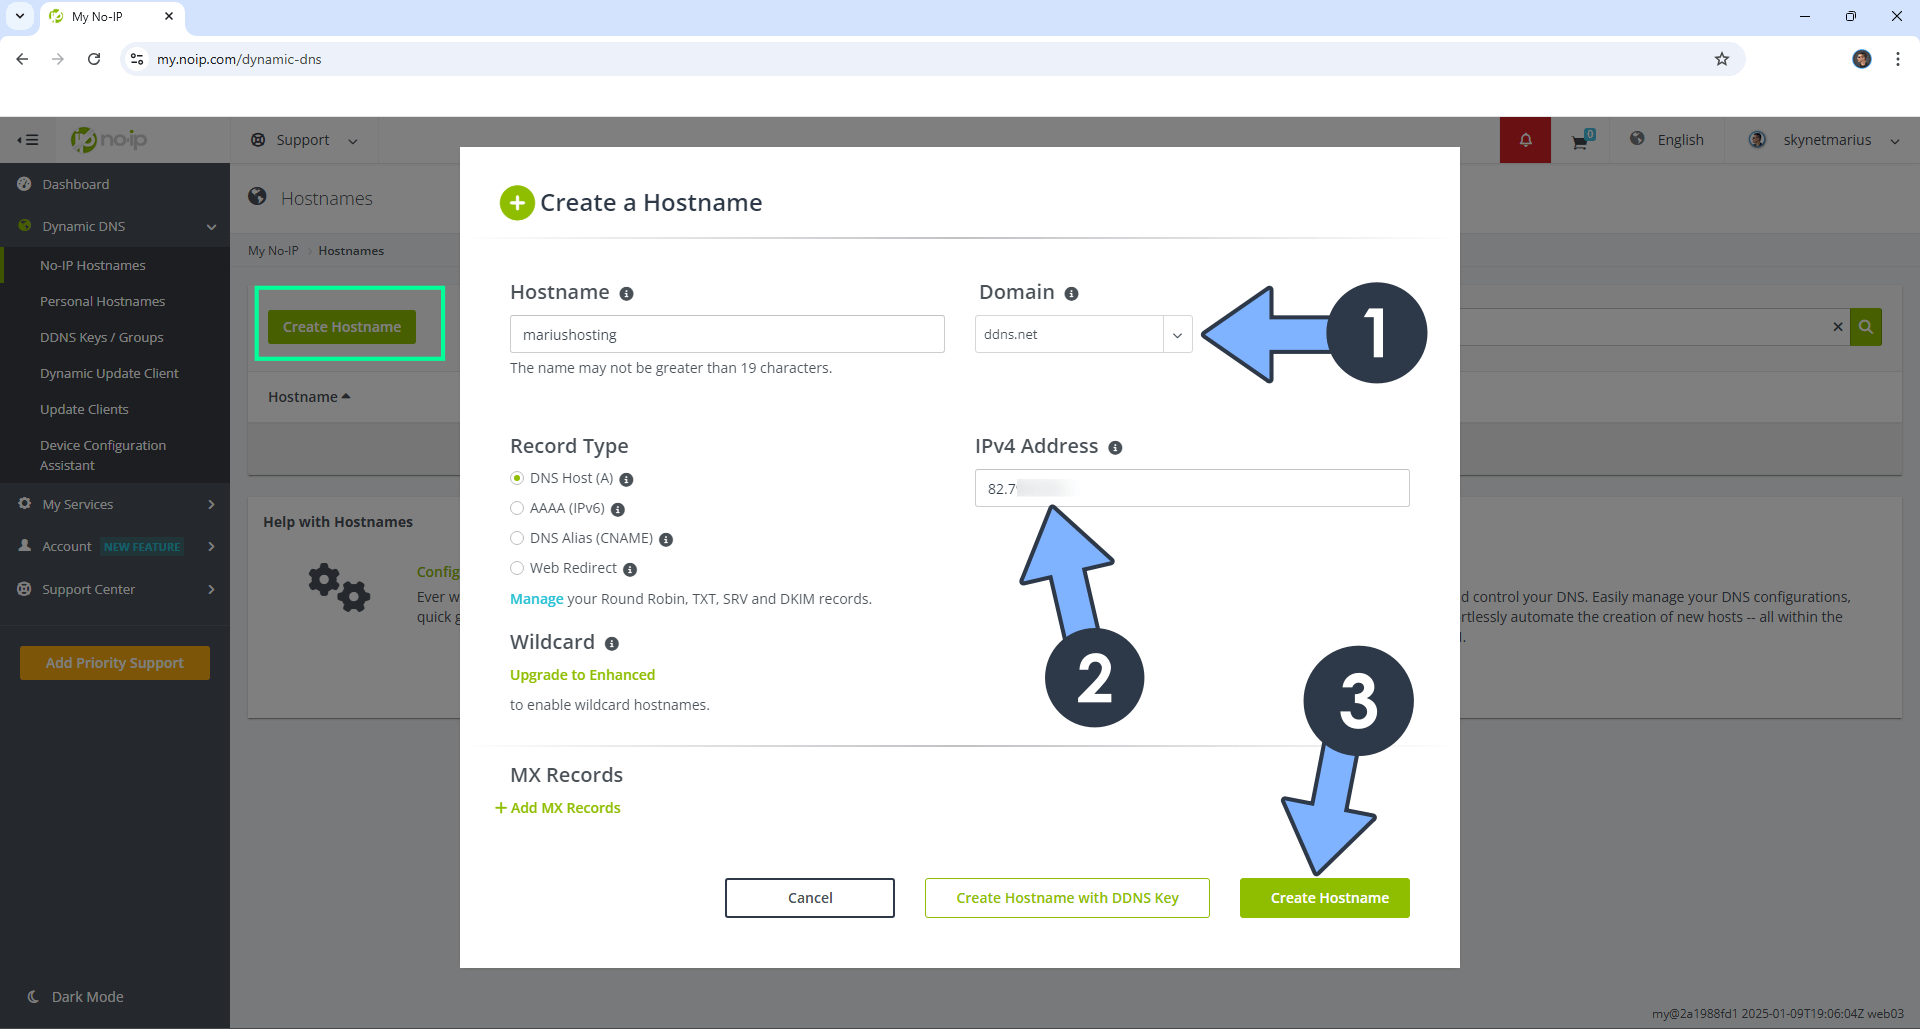
Task: Click the red notification bell icon
Action: tap(1525, 140)
